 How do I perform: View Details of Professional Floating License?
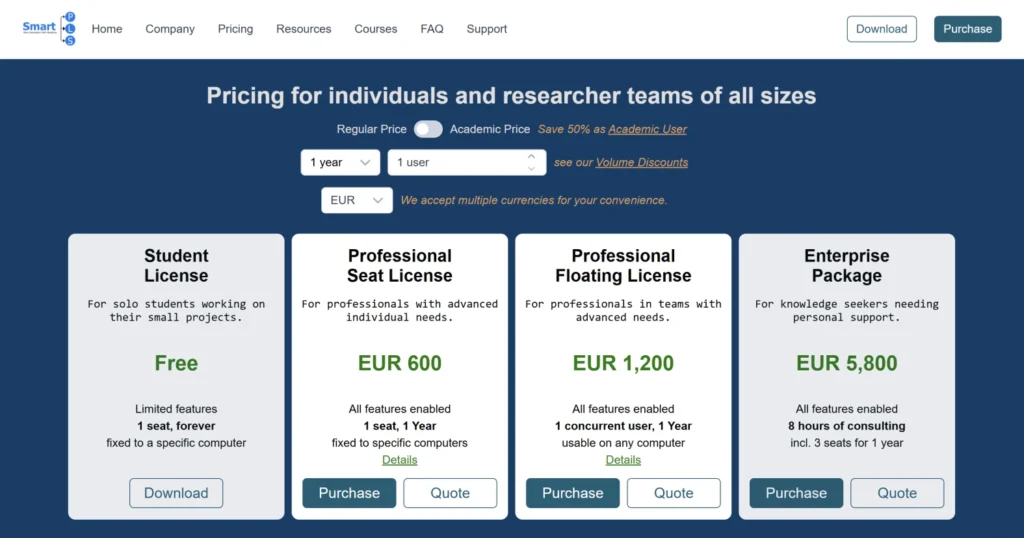click(623, 460)
